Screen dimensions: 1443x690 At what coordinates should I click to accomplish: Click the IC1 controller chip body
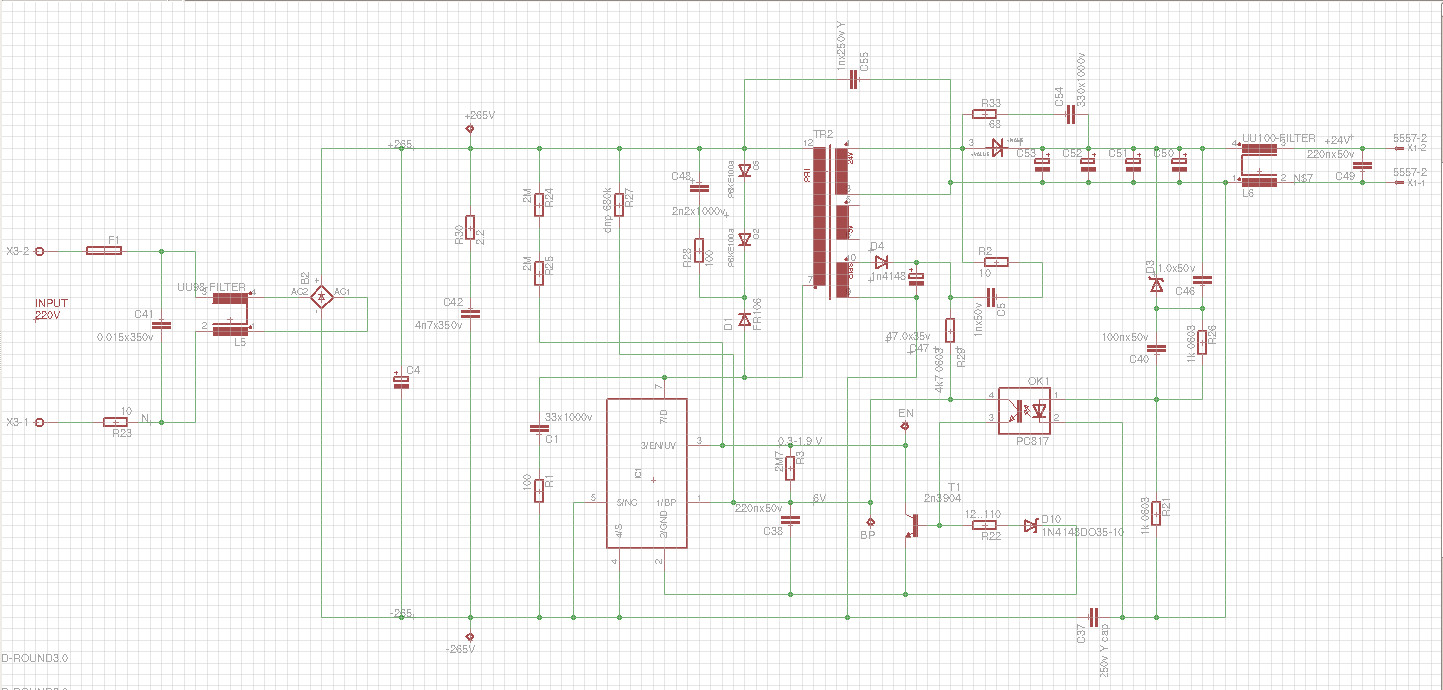(647, 473)
